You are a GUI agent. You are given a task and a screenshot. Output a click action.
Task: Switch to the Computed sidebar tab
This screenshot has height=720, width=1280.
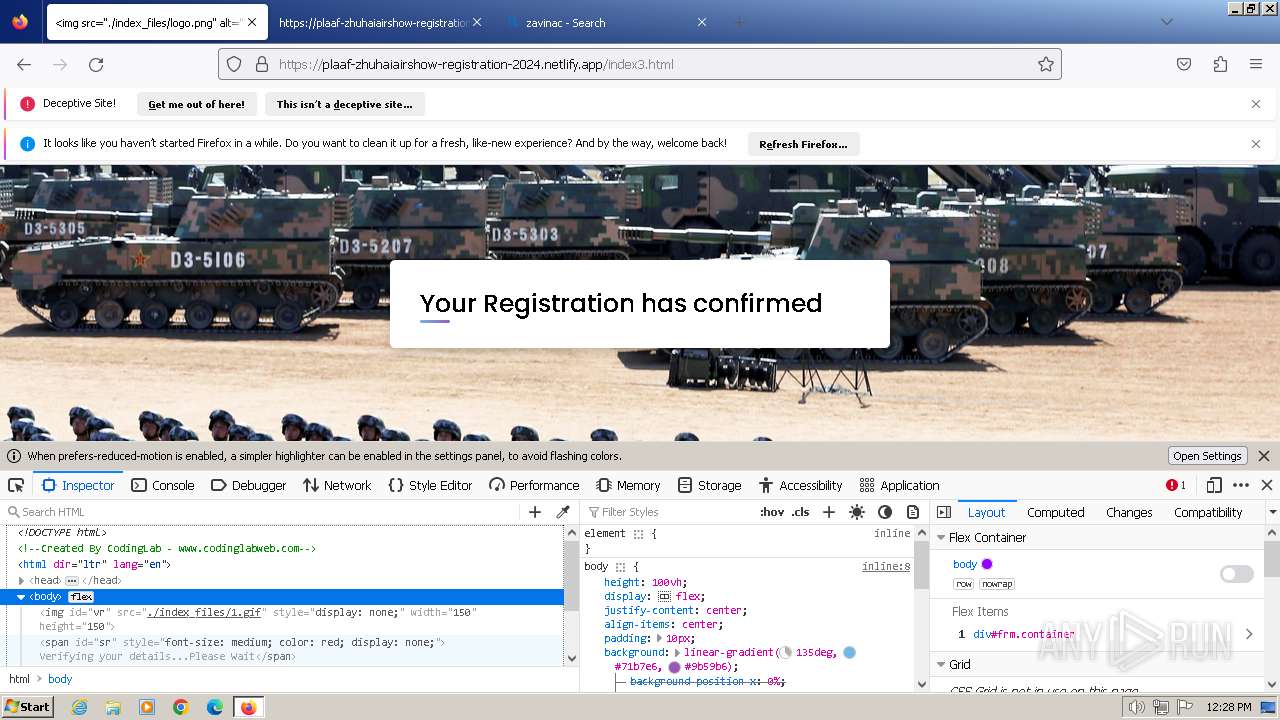click(x=1055, y=512)
